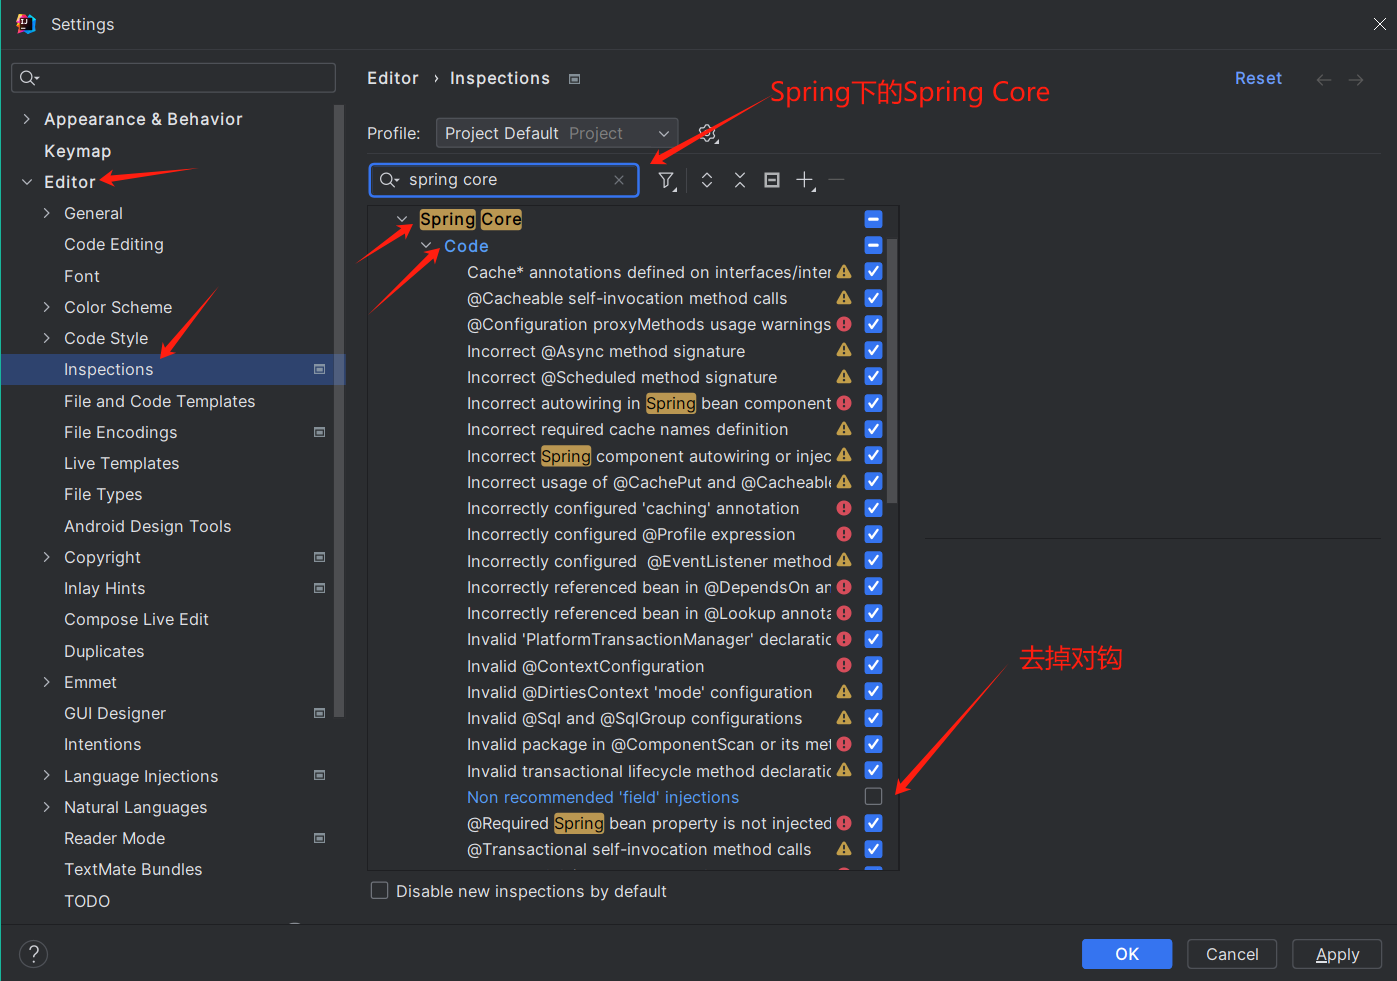Select TextMate Bundles entry
Viewport: 1397px width, 981px height.
point(133,869)
